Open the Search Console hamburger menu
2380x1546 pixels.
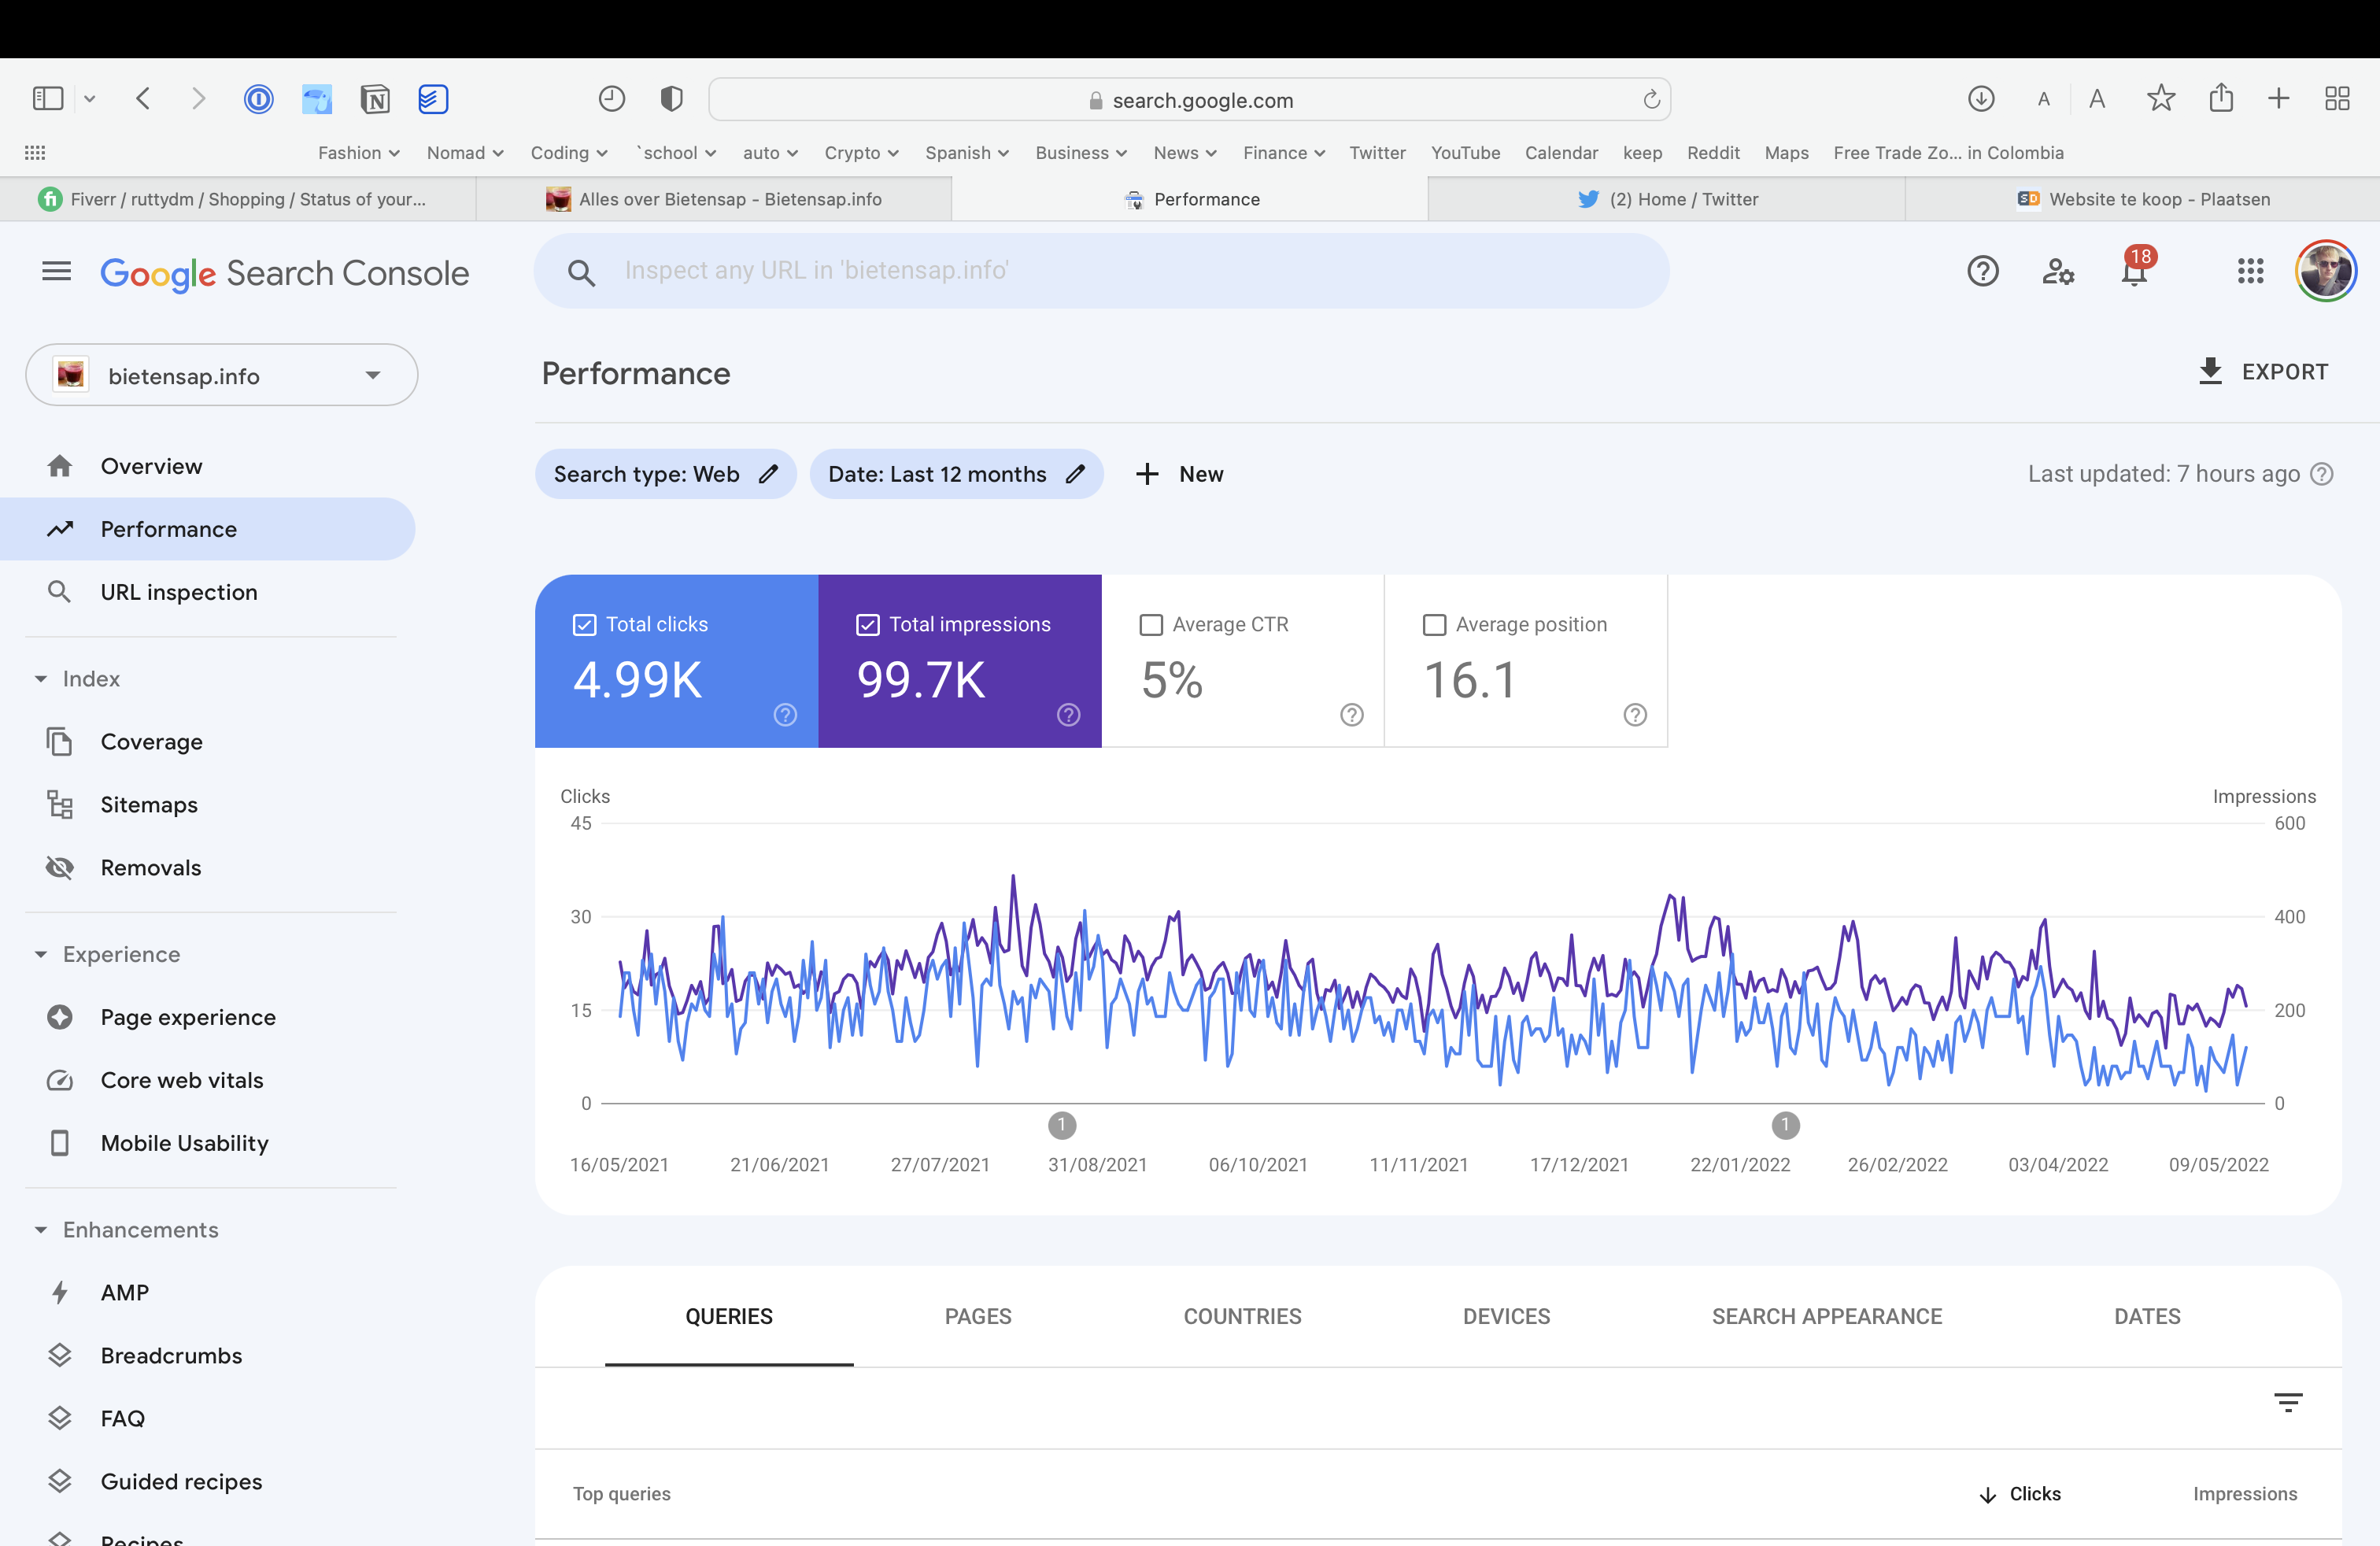pyautogui.click(x=57, y=271)
